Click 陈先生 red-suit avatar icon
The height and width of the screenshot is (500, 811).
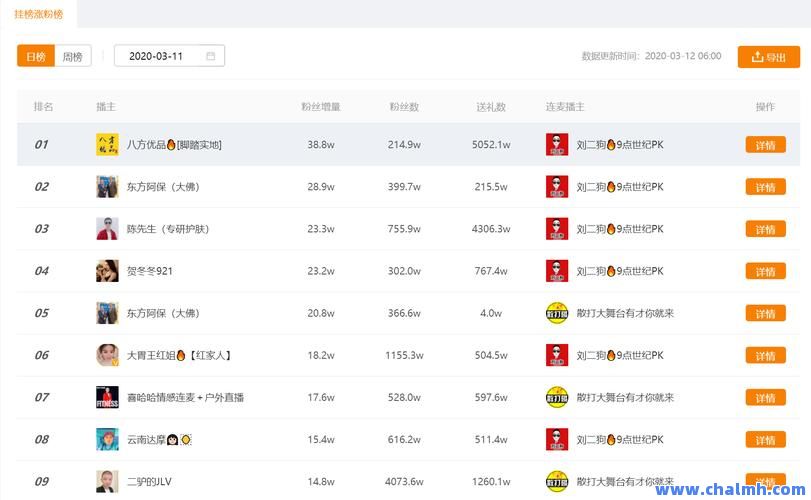coord(107,229)
